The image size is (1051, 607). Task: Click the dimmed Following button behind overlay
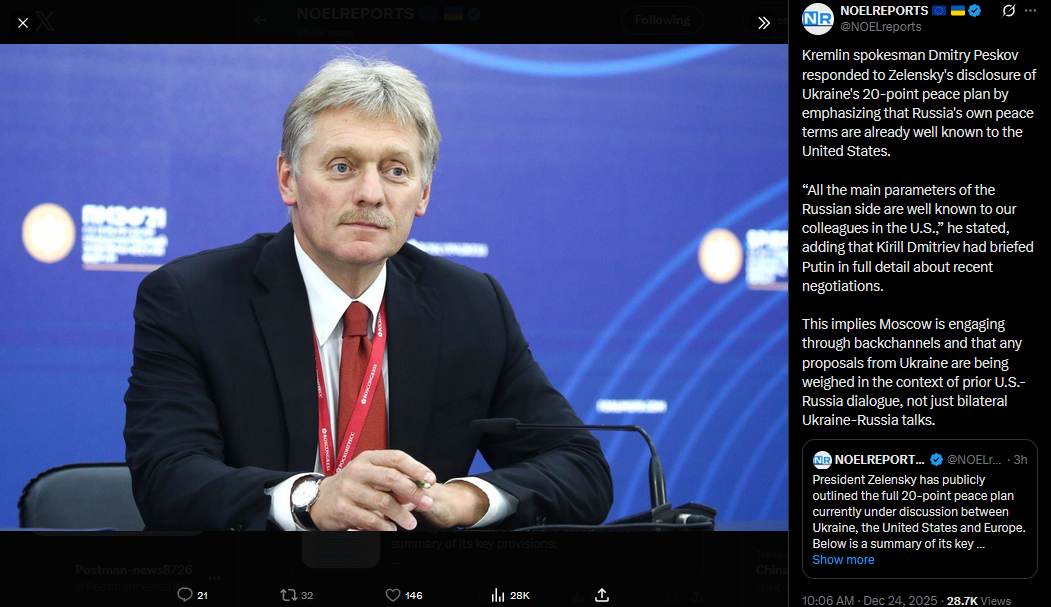[662, 20]
